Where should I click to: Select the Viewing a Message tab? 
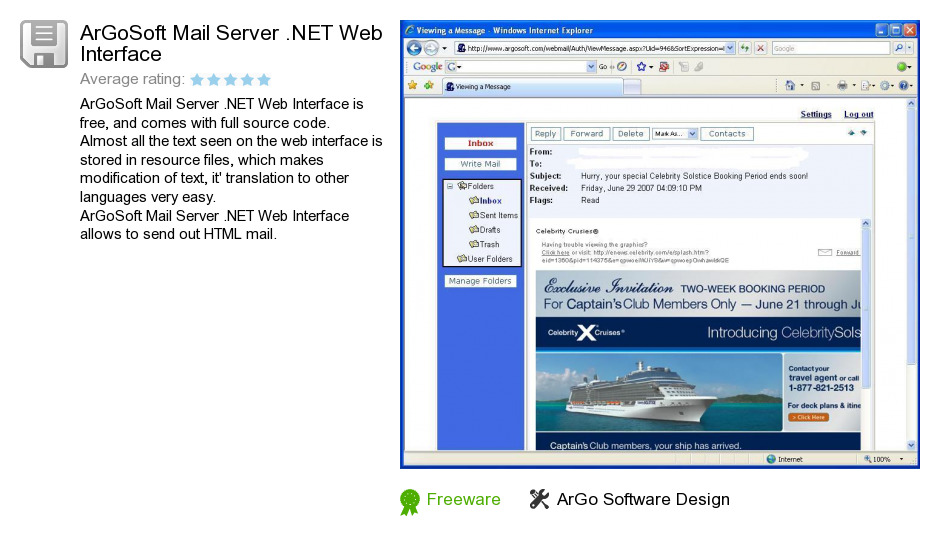pos(532,86)
